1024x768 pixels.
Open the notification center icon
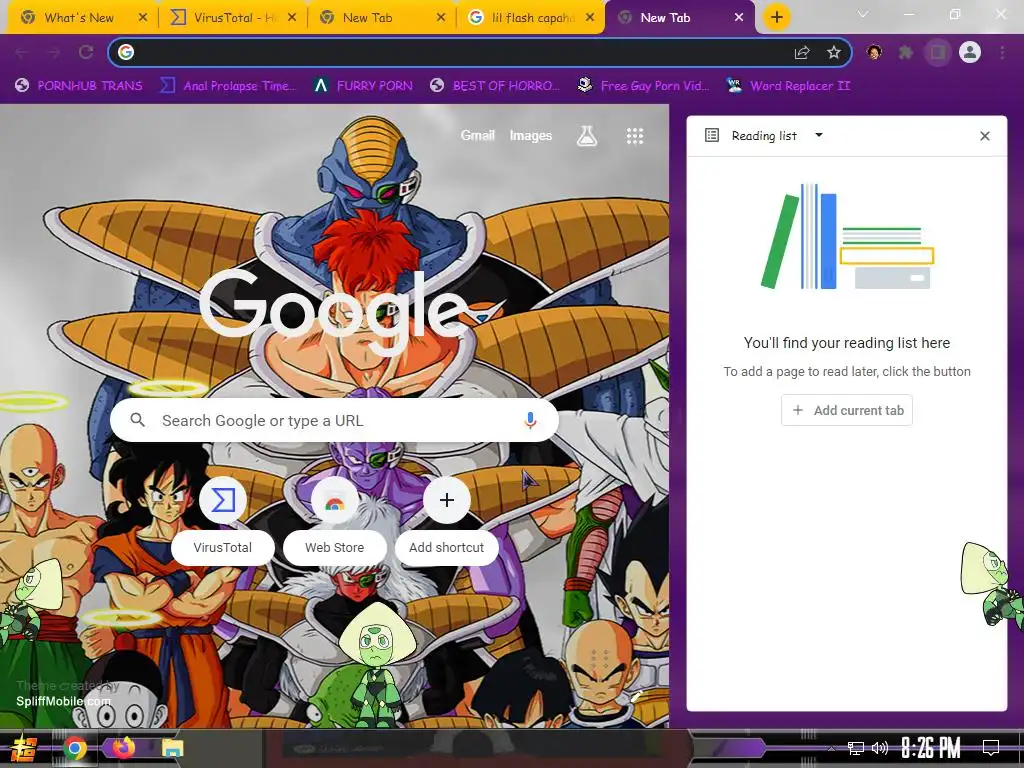point(991,748)
